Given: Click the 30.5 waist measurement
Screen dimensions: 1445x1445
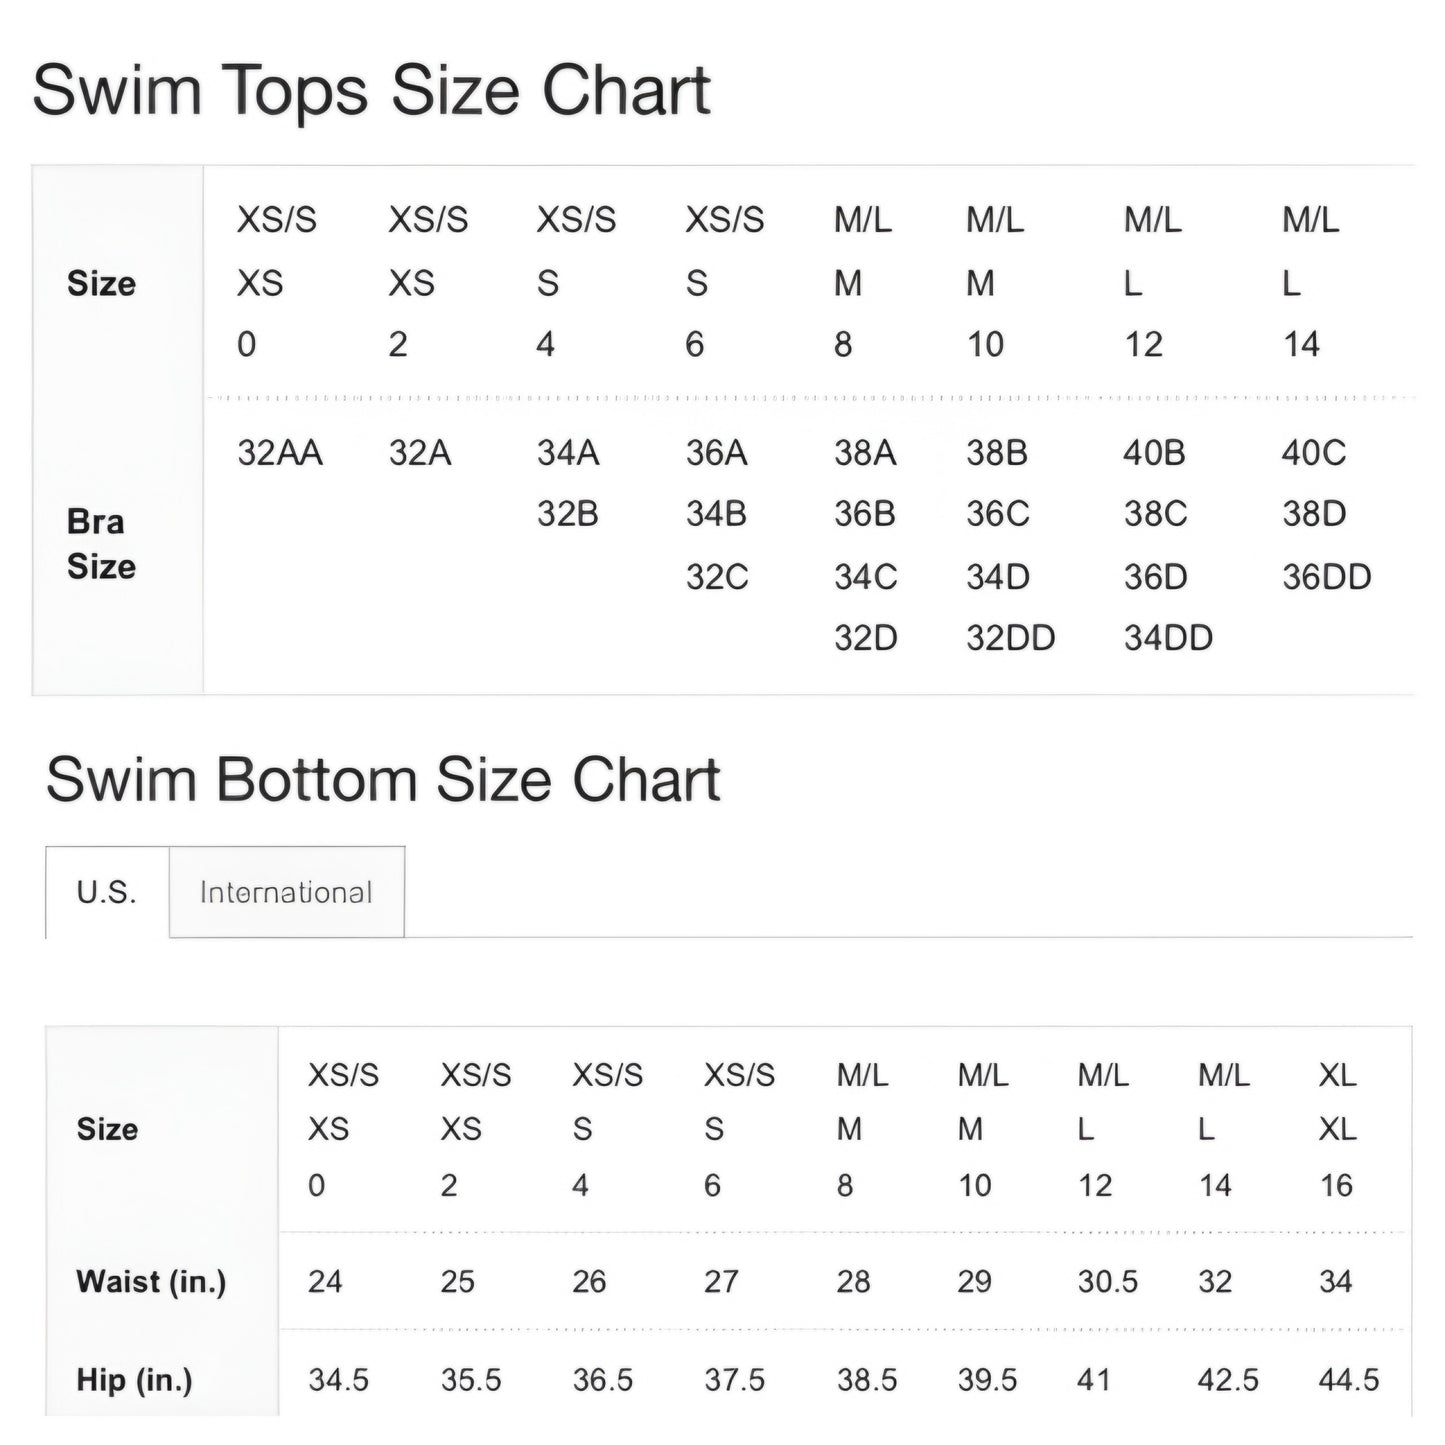Looking at the screenshot, I should 1107,1281.
